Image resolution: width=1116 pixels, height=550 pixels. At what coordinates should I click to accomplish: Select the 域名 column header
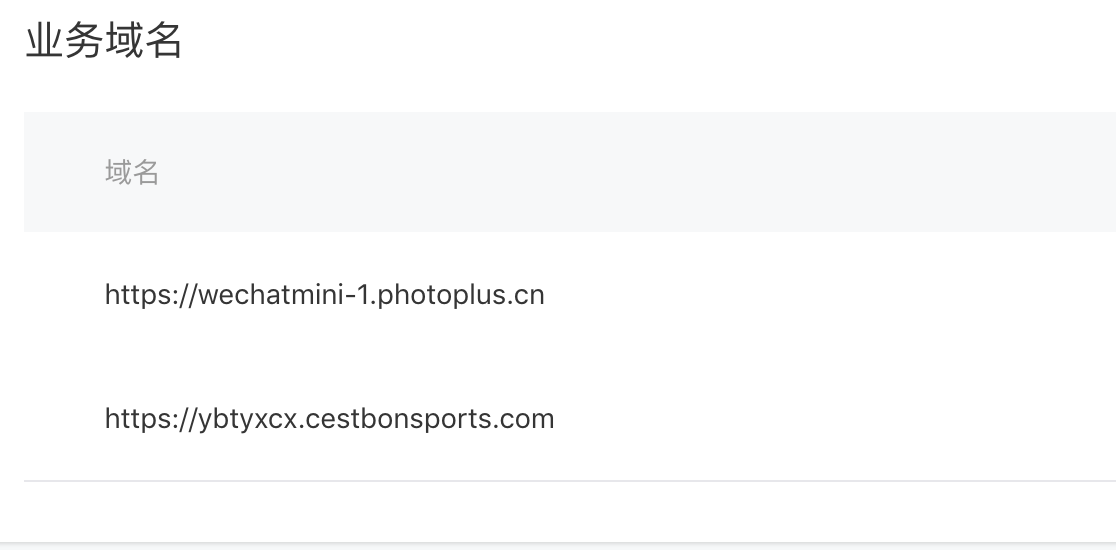click(x=132, y=172)
